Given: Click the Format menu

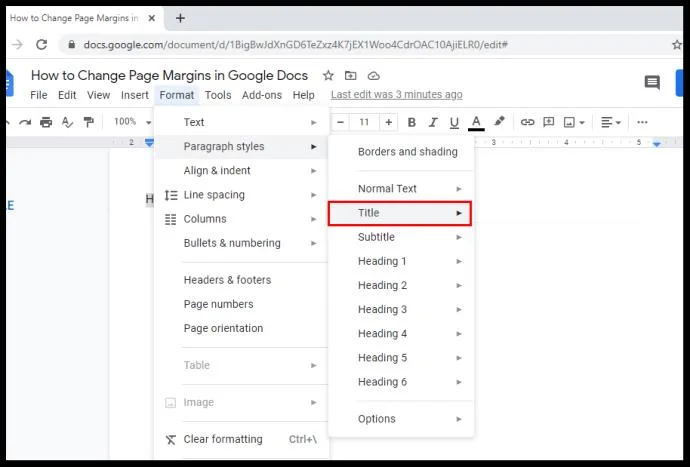Looking at the screenshot, I should pyautogui.click(x=176, y=95).
